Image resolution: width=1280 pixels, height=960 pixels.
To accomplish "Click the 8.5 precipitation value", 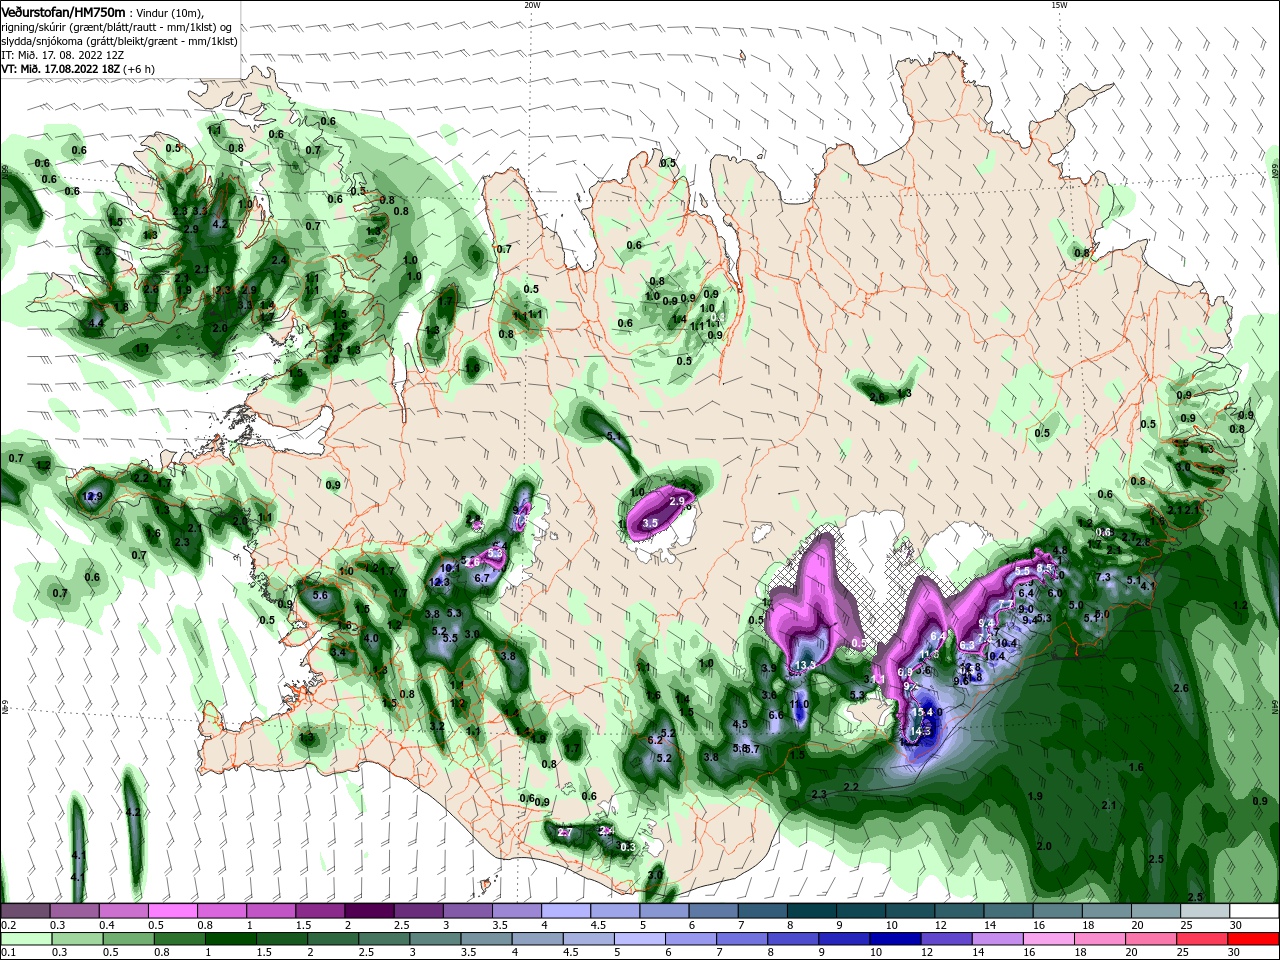I will click(1045, 568).
